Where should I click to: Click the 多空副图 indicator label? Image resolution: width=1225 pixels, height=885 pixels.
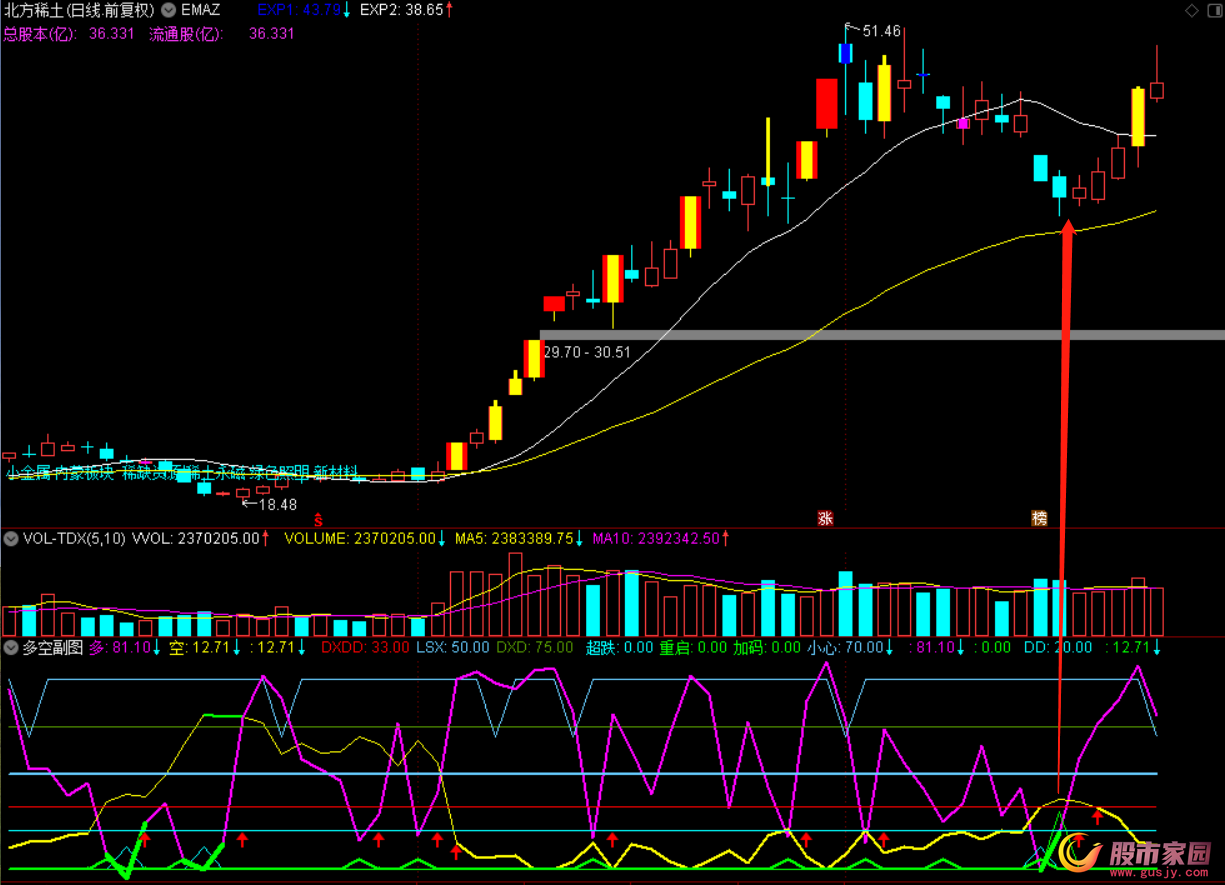pyautogui.click(x=52, y=647)
